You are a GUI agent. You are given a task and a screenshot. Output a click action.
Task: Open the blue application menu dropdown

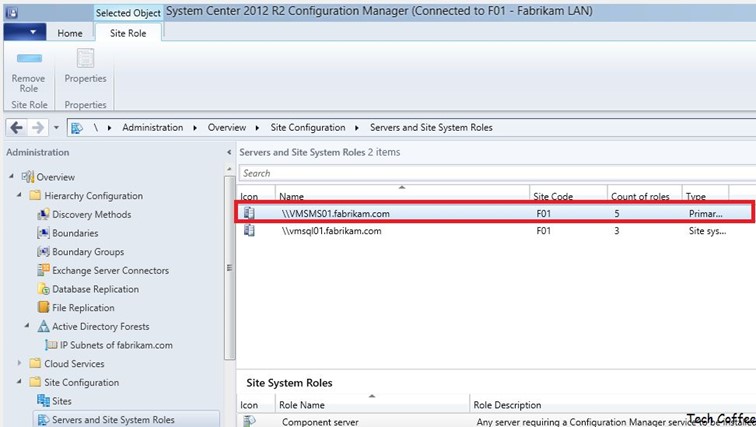tap(25, 32)
